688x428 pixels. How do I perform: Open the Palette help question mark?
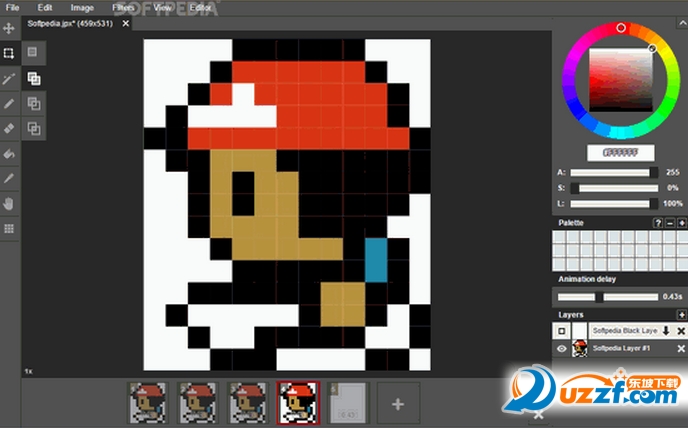(x=658, y=223)
